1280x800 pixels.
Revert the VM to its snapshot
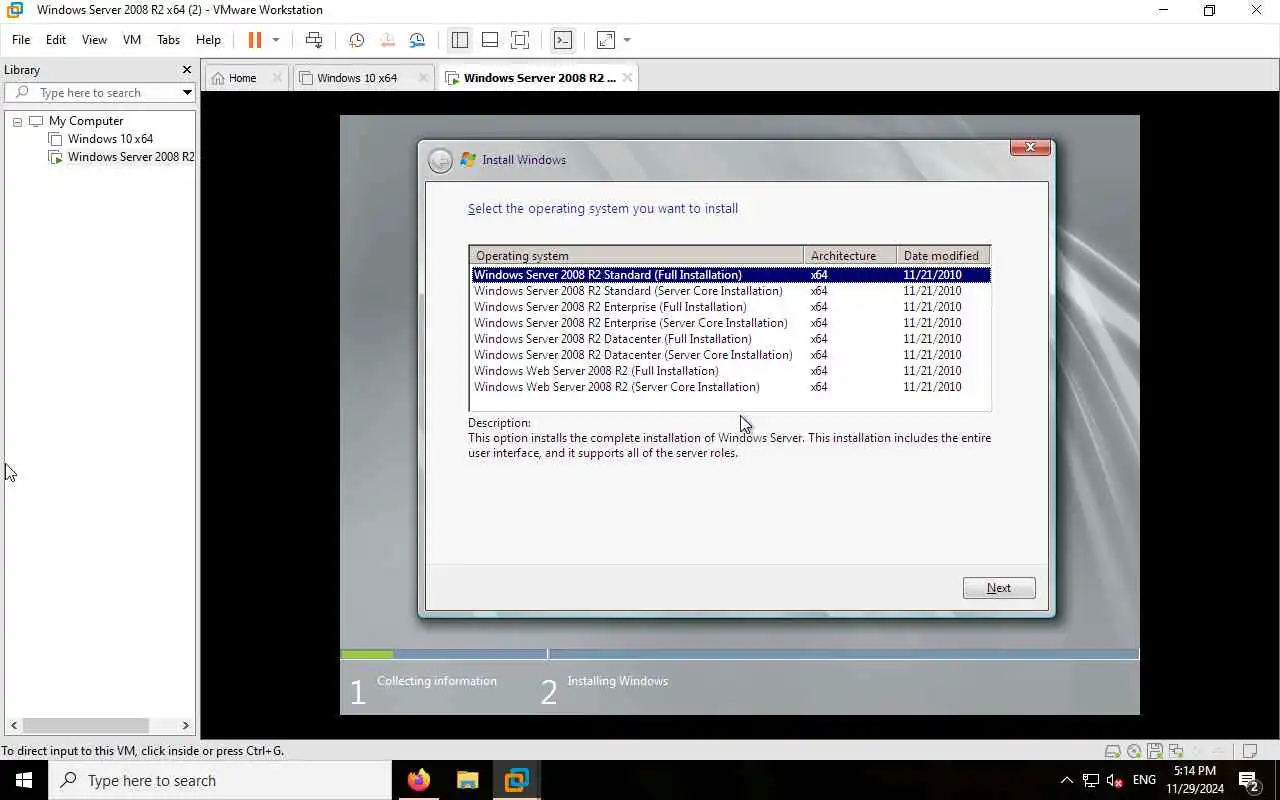click(387, 40)
